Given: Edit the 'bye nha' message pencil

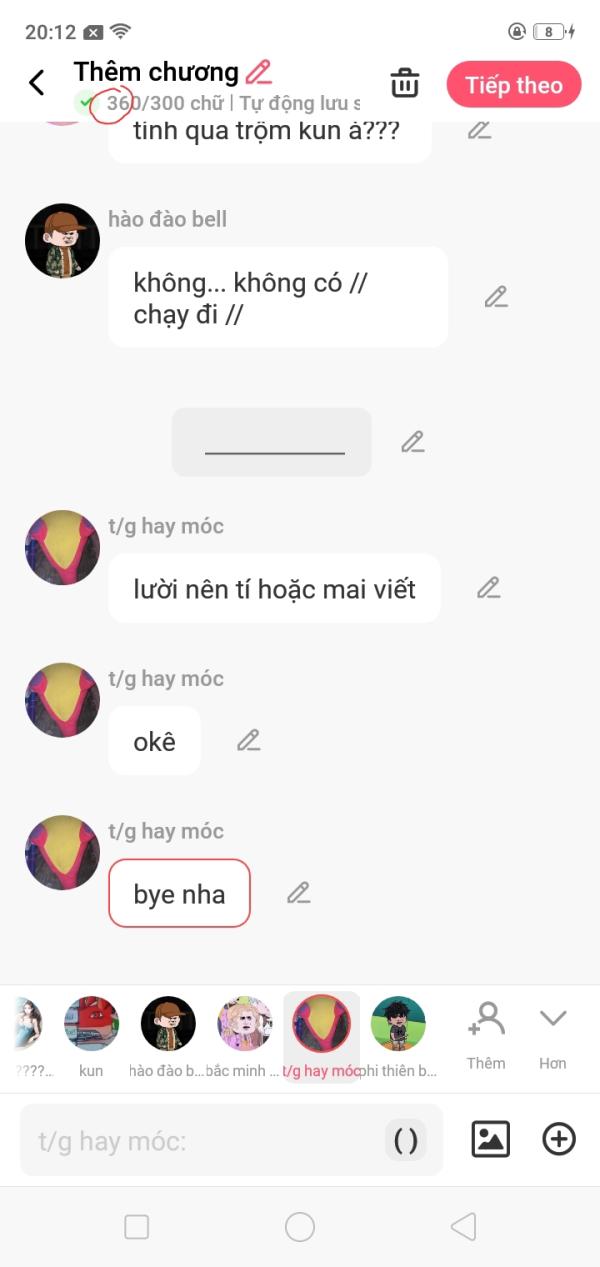Looking at the screenshot, I should click(x=299, y=893).
